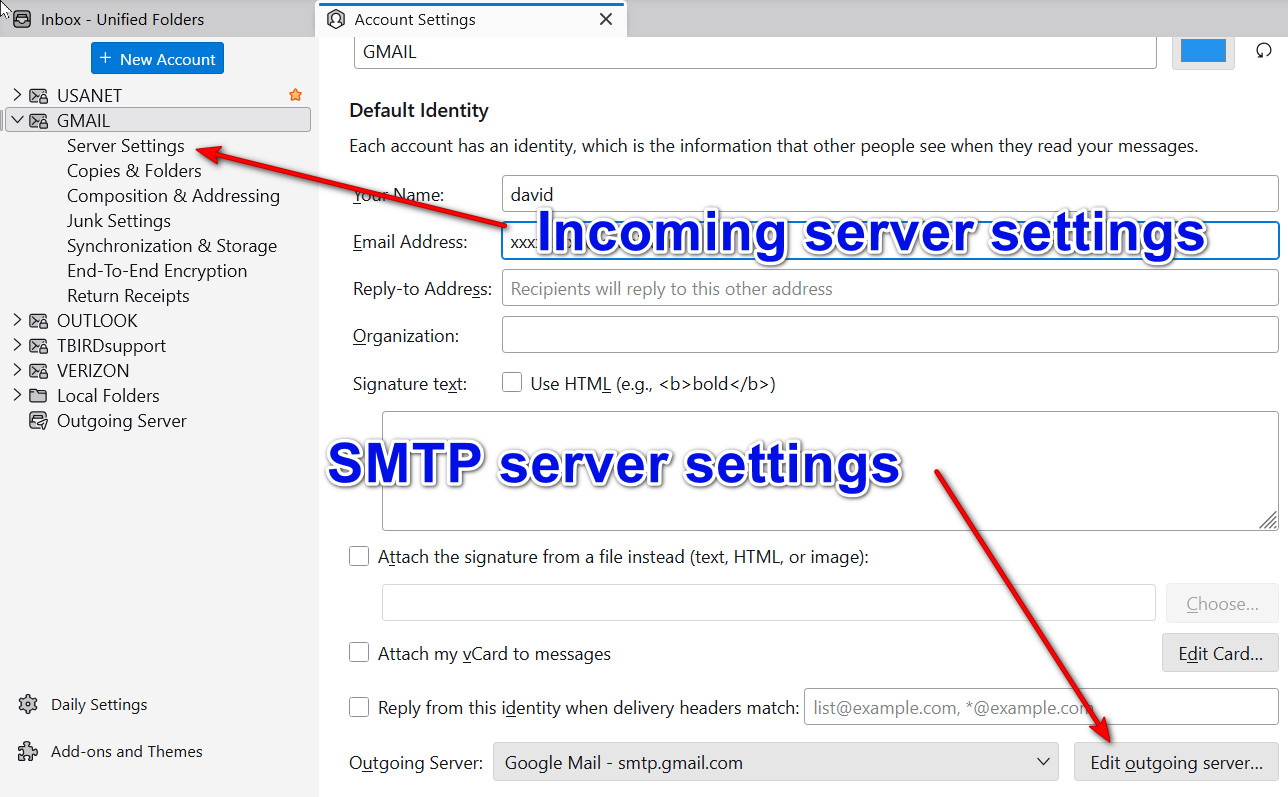This screenshot has width=1288, height=797.
Task: Expand the VERIZON account tree
Action: pyautogui.click(x=16, y=370)
